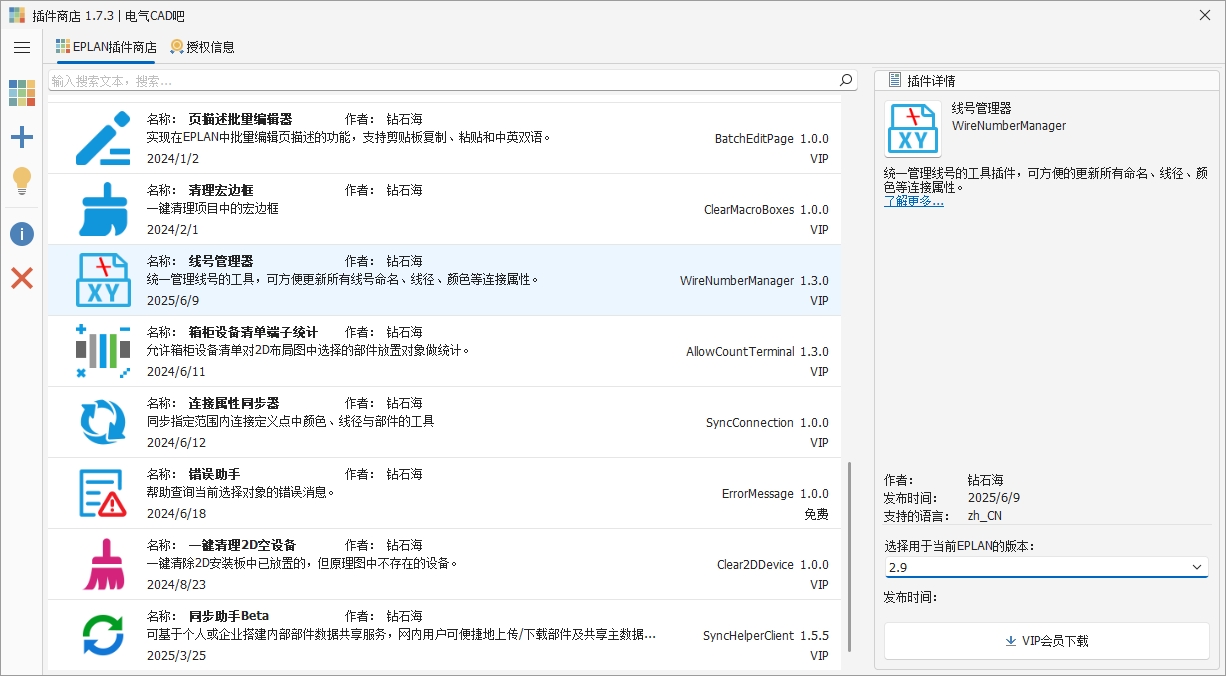Click the light bulb tips icon

pos(22,181)
